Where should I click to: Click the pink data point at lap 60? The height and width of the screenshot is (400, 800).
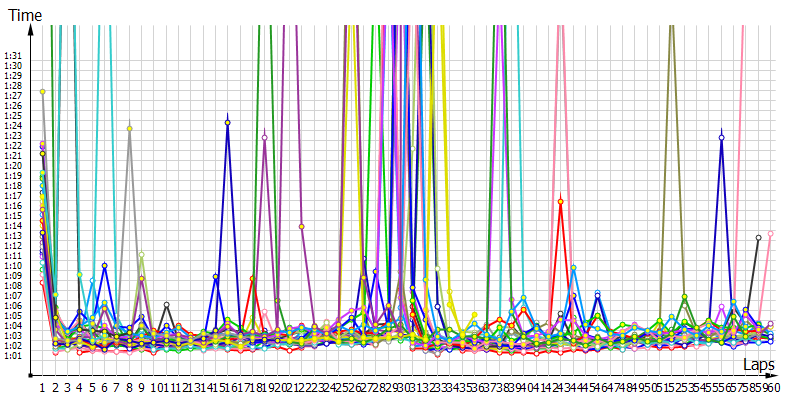(770, 234)
